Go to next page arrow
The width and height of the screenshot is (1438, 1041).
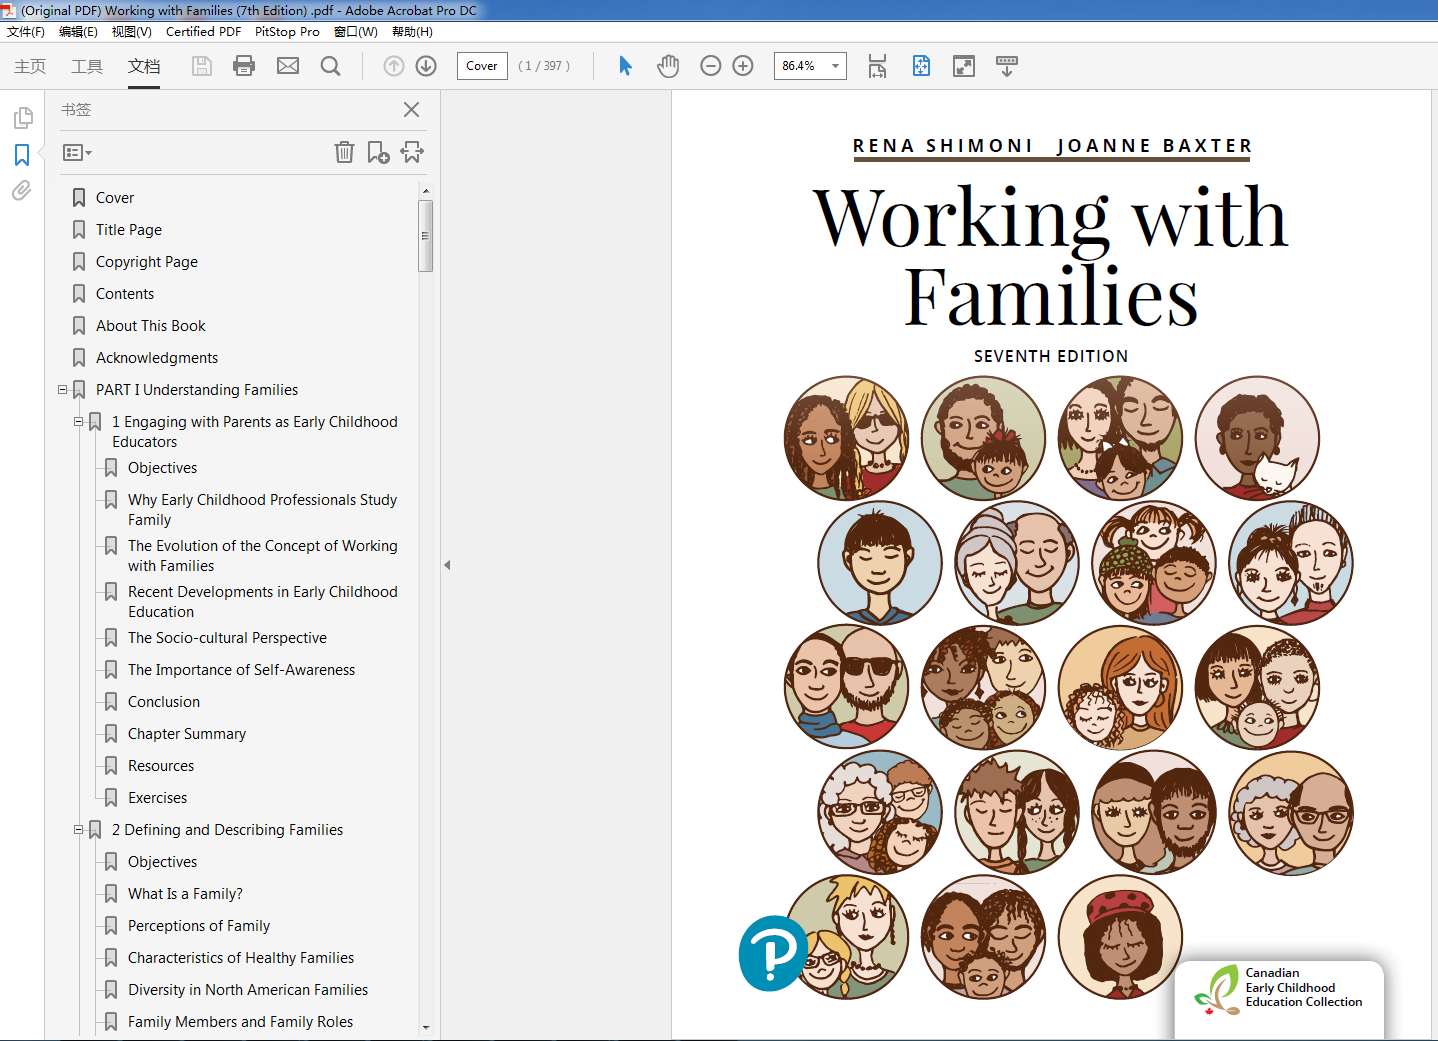(426, 66)
